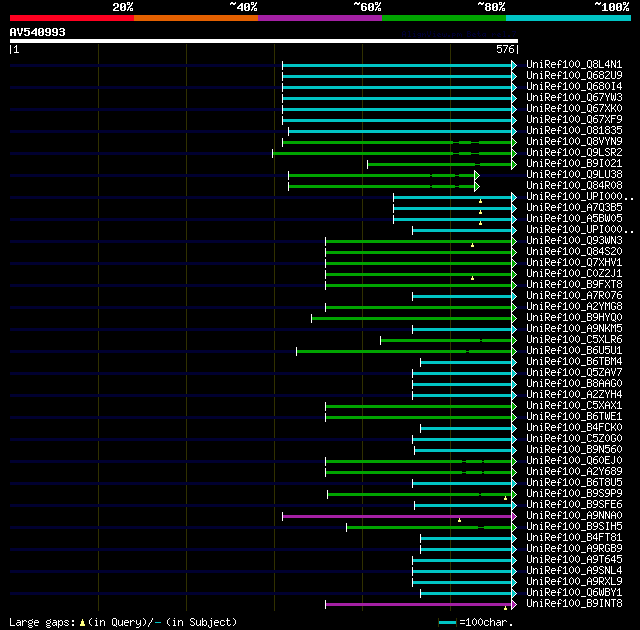Select UniRef100_B9SFE6 hit name

[574, 505]
